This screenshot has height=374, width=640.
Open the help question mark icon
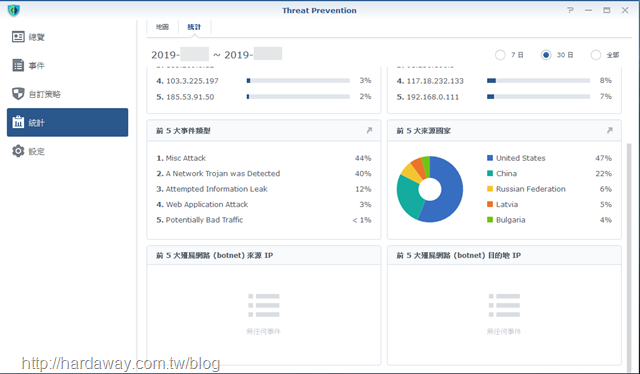[x=570, y=10]
